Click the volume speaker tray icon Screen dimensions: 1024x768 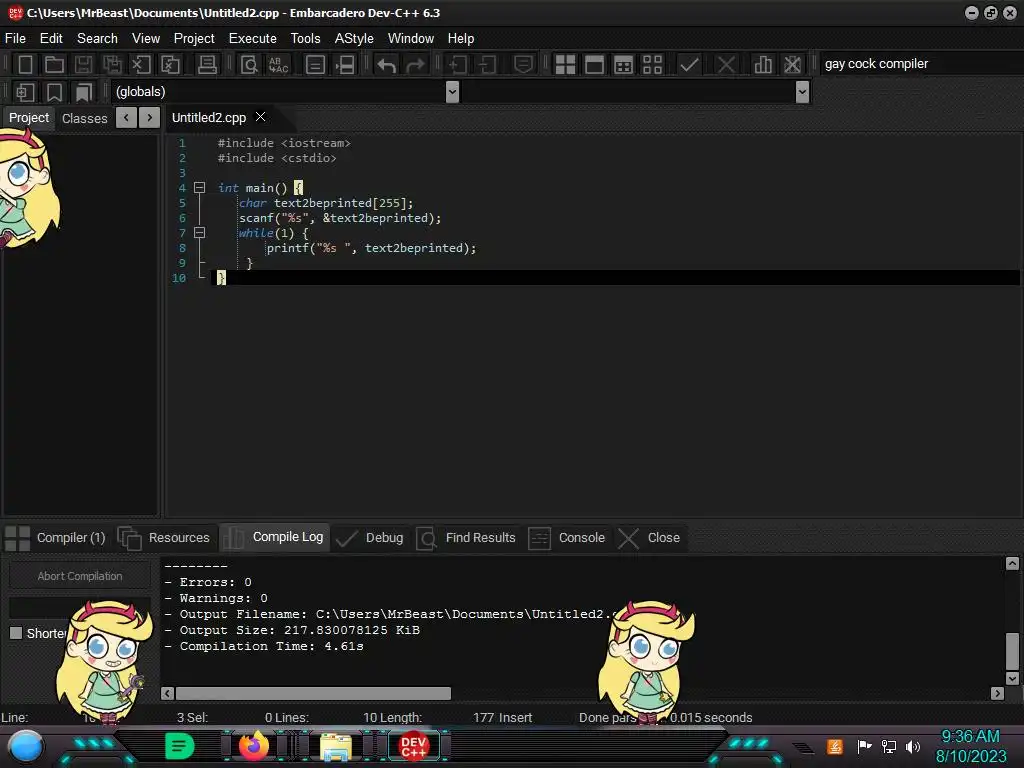click(x=913, y=746)
